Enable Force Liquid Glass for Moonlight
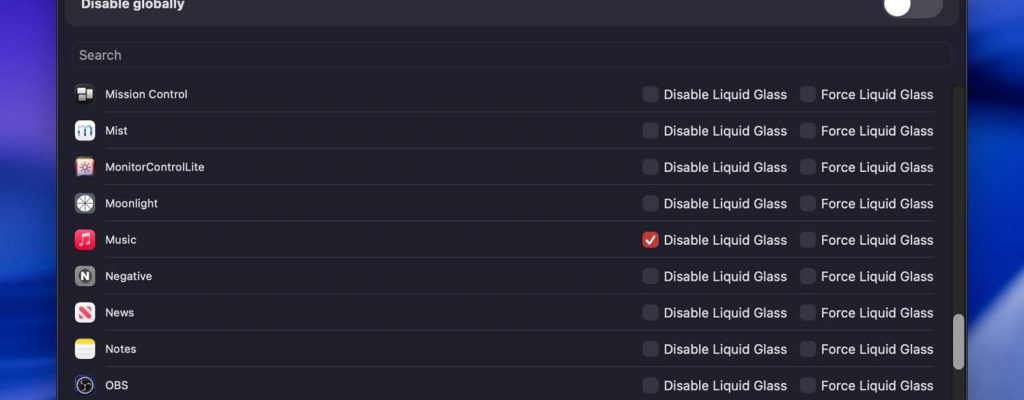The image size is (1024, 400). (808, 203)
